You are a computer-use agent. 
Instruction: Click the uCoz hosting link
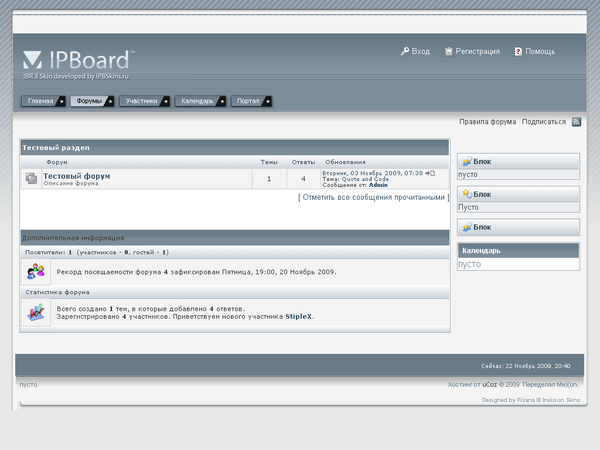(489, 385)
